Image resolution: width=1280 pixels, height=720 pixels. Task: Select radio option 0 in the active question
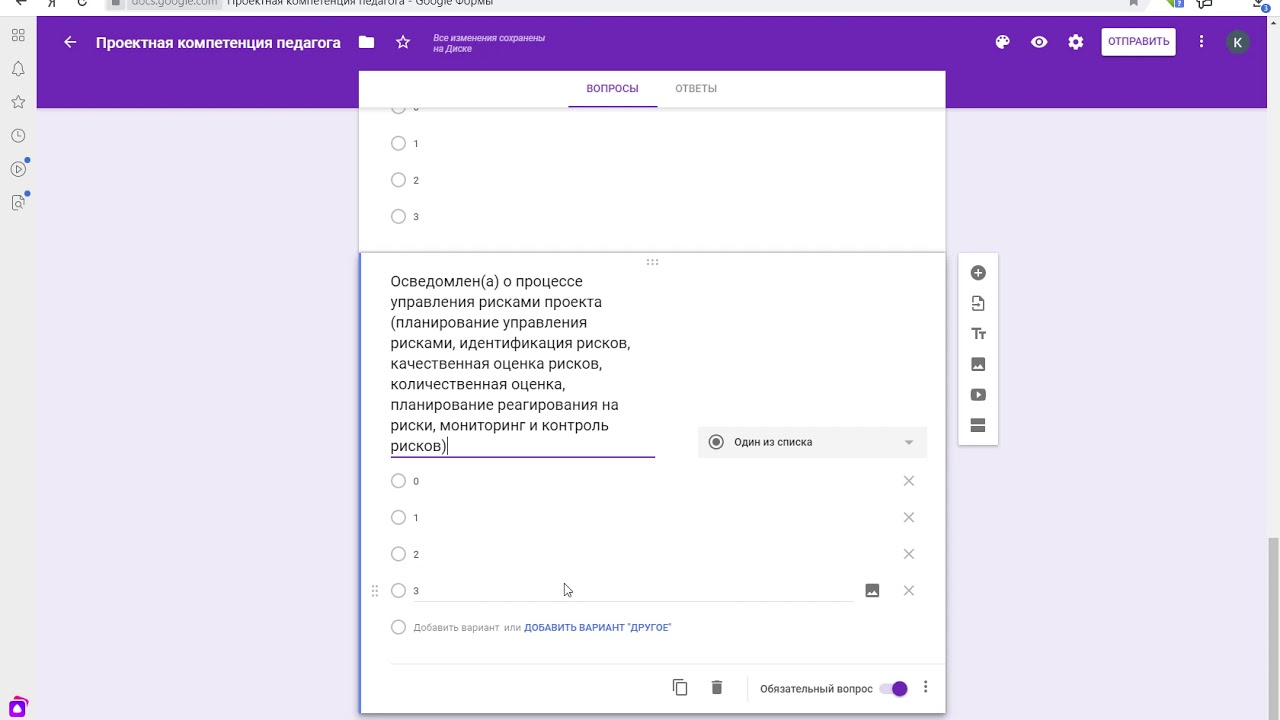[x=398, y=481]
